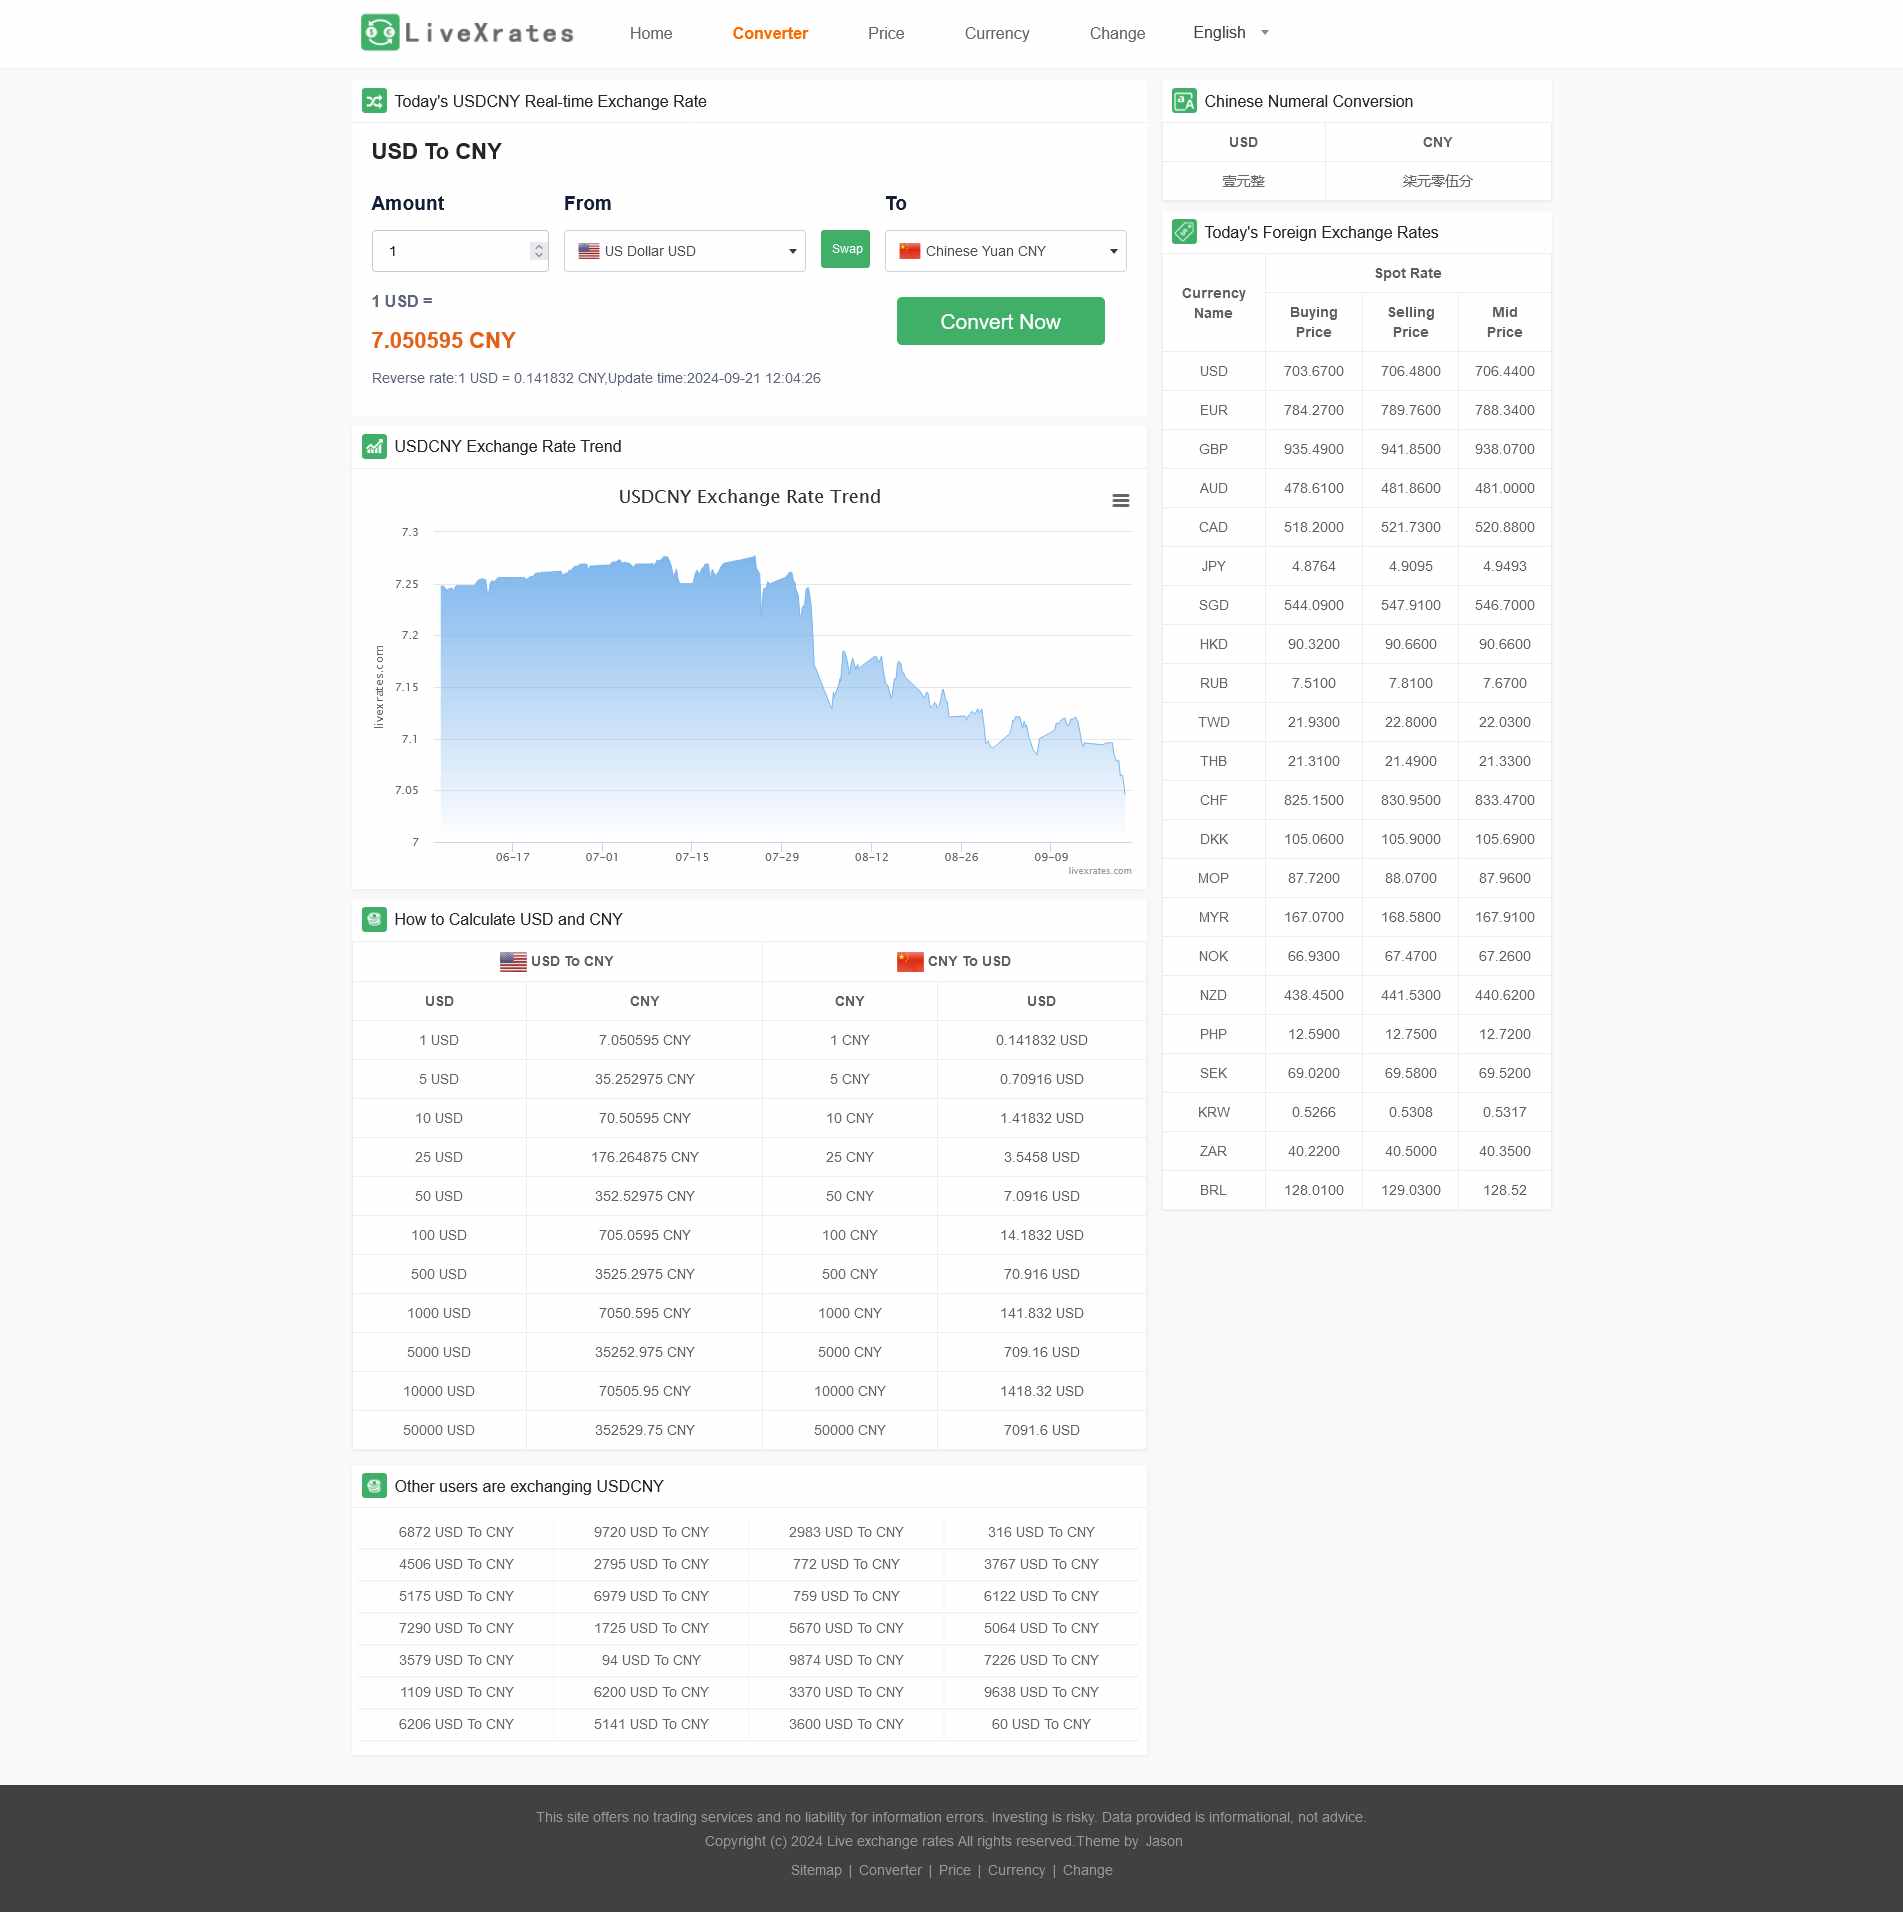1903x1912 pixels.
Task: Click the Chinese Numeral Conversion translate icon
Action: click(x=1184, y=101)
